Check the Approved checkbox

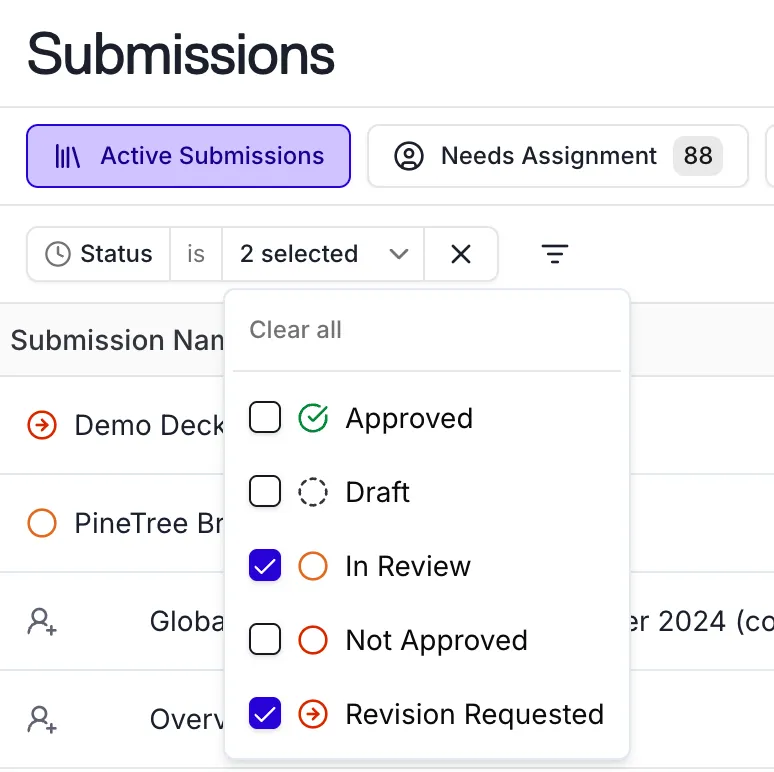[x=265, y=418]
